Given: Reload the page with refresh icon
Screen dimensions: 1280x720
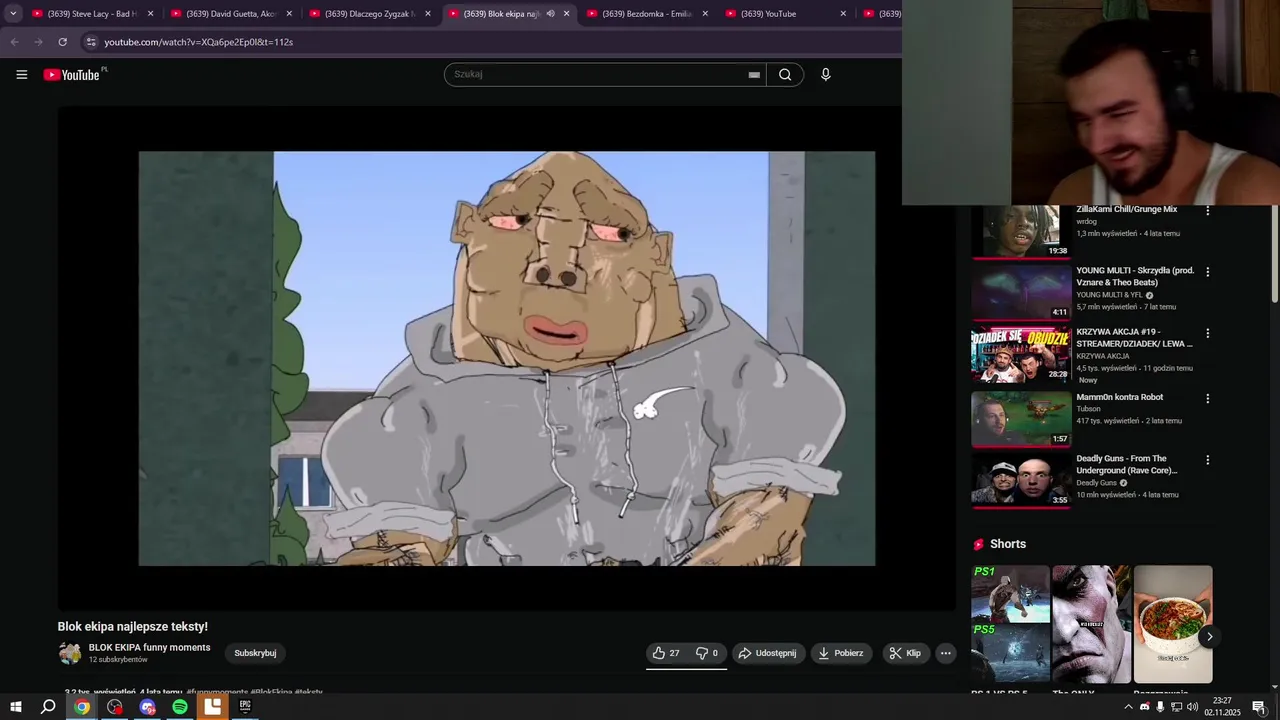Looking at the screenshot, I should (x=62, y=42).
